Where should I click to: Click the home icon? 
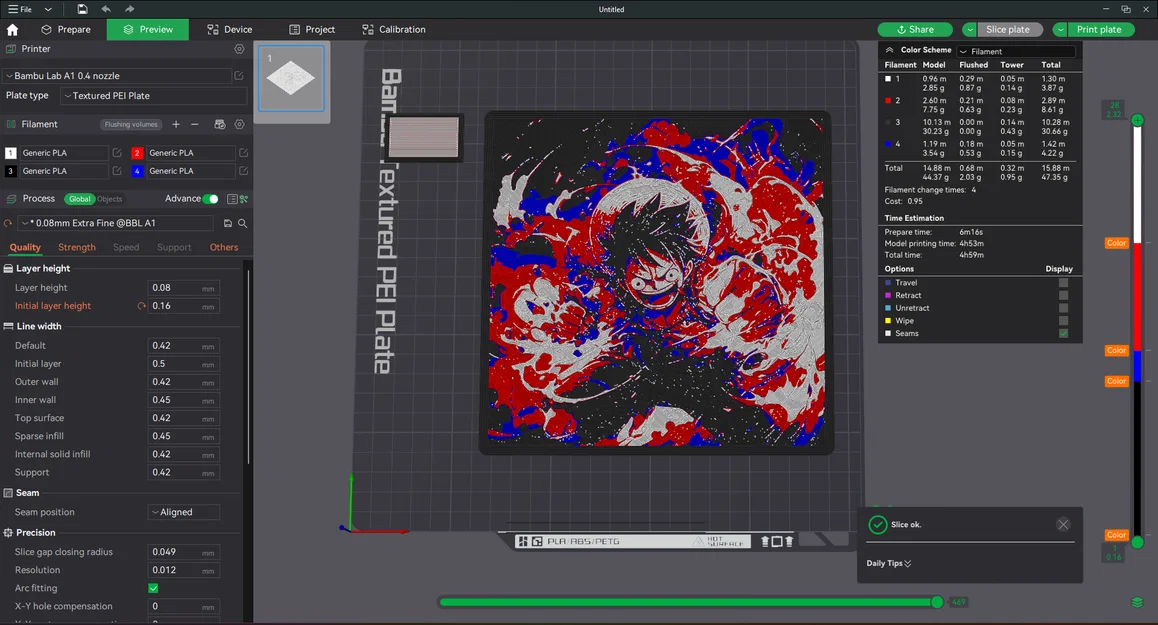[x=12, y=30]
